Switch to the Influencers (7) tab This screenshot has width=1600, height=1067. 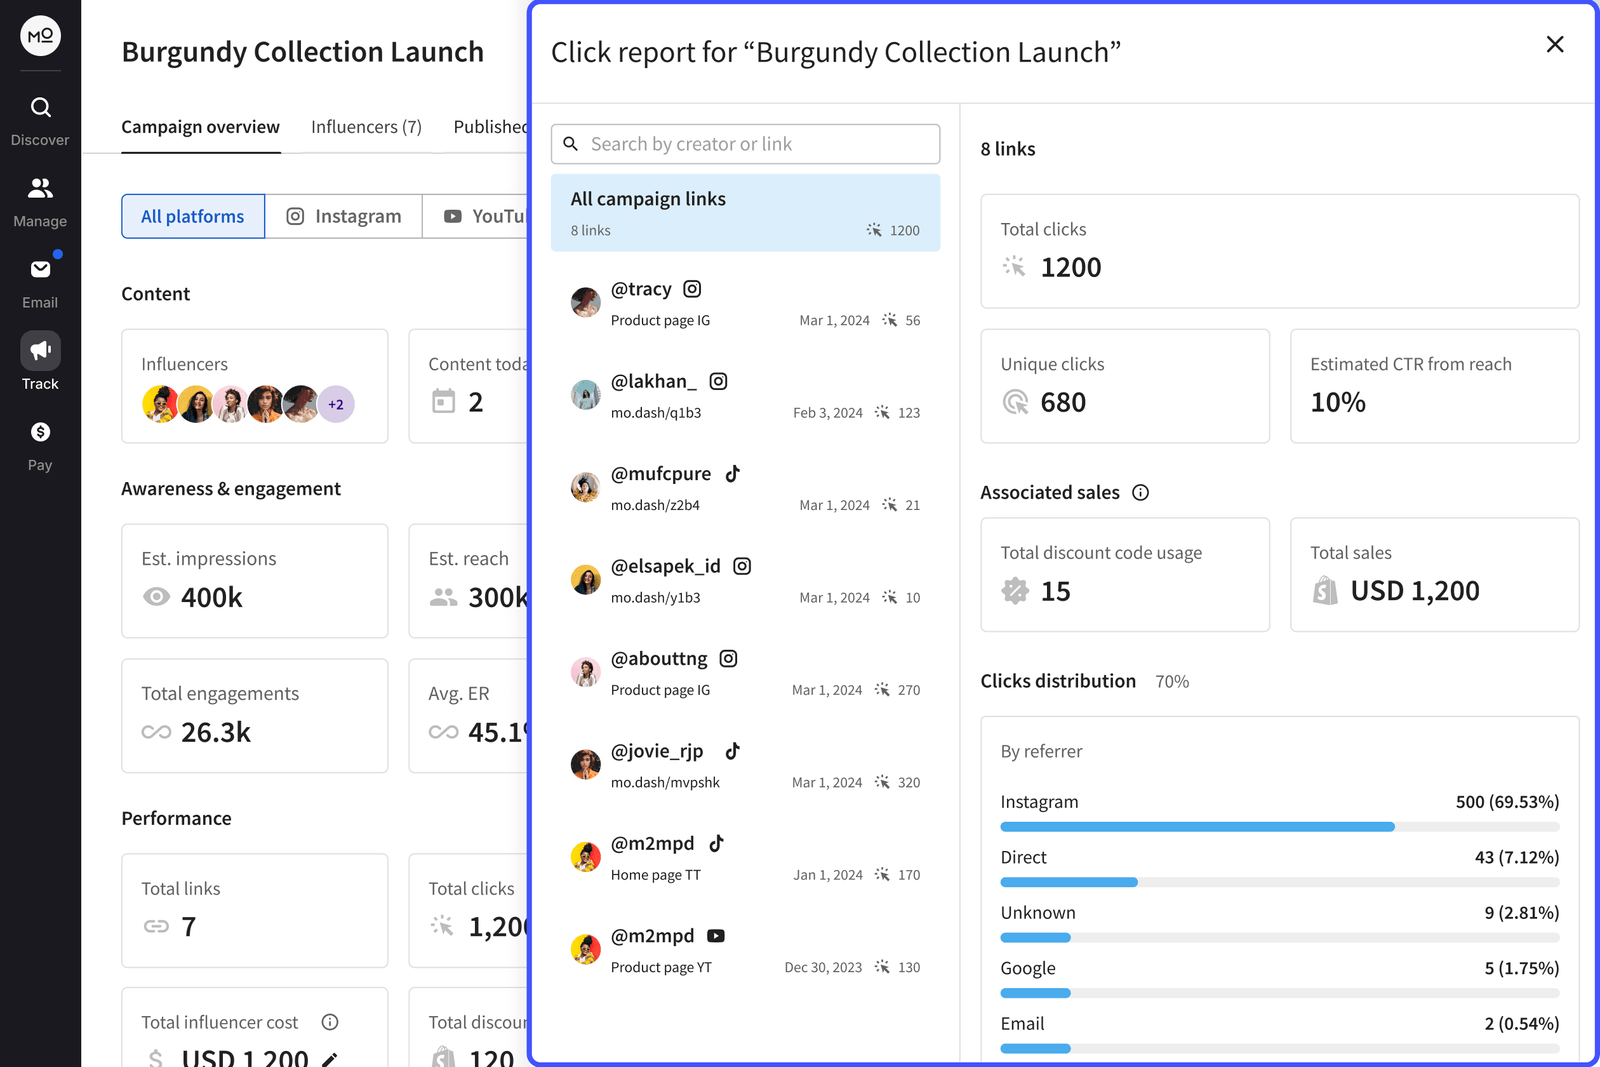click(366, 127)
